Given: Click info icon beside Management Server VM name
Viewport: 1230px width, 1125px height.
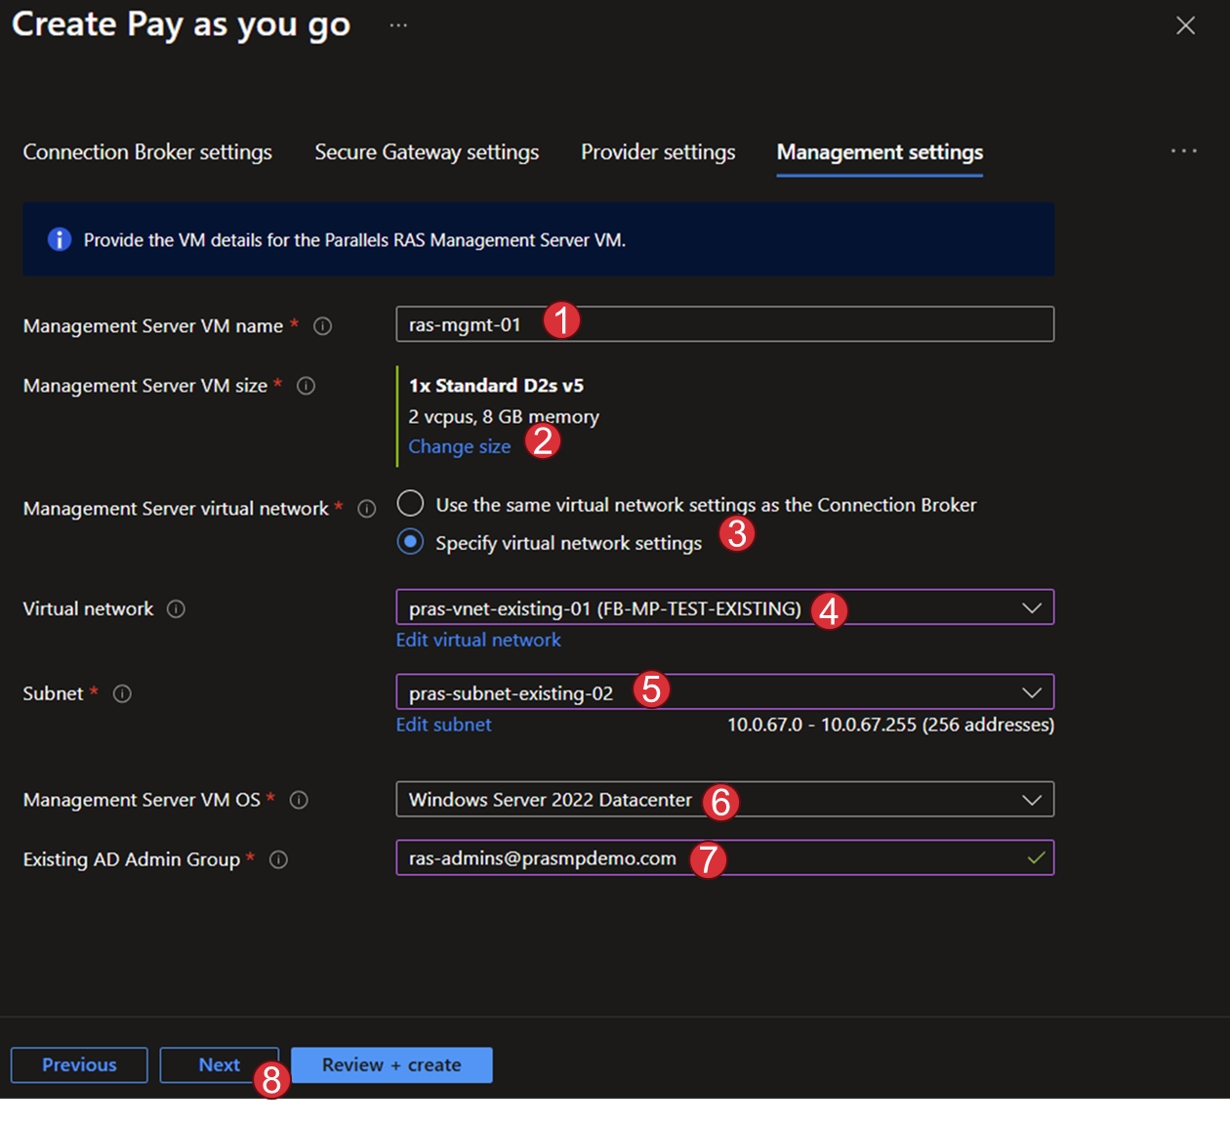Looking at the screenshot, I should point(322,326).
